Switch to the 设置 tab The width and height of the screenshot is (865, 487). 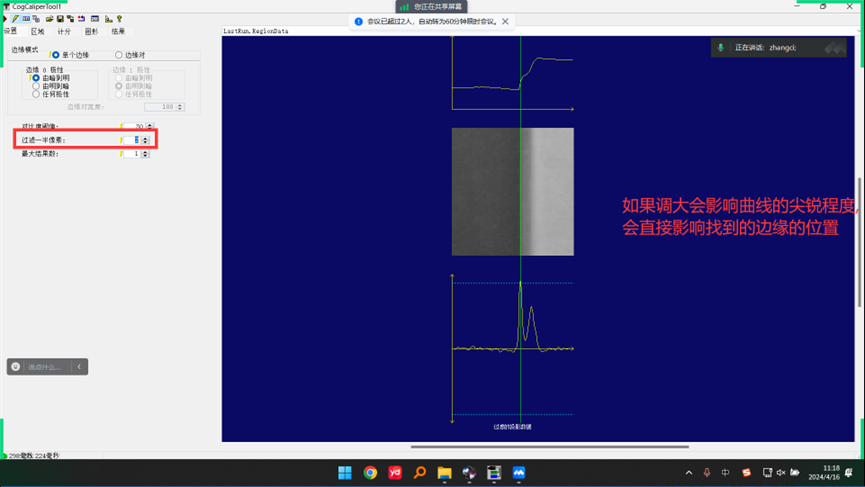(10, 31)
